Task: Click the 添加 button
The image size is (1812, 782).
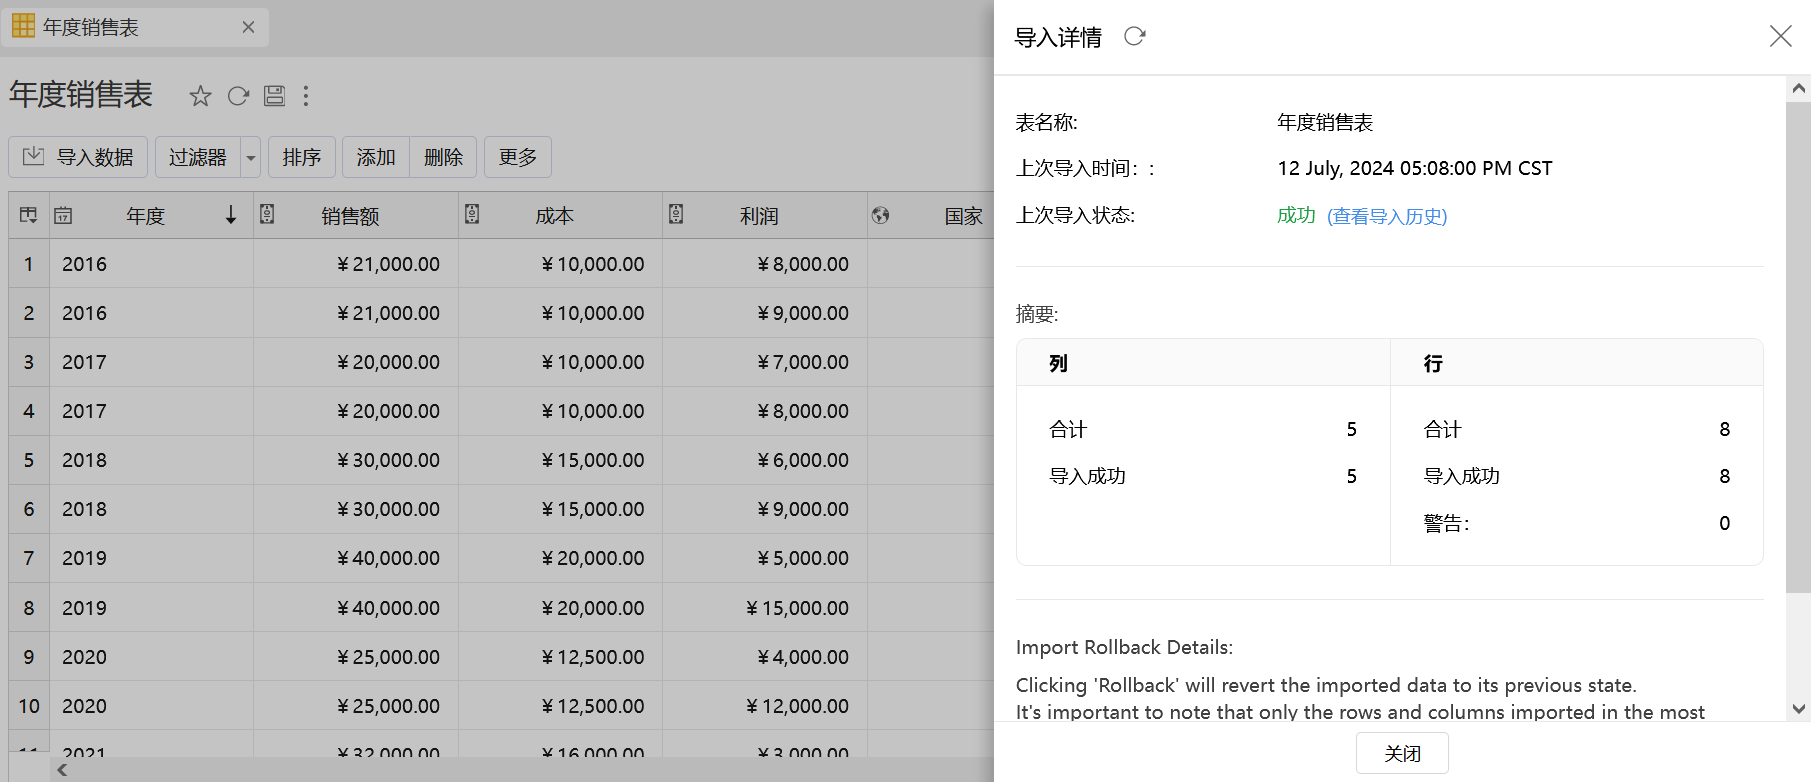Action: 376,157
